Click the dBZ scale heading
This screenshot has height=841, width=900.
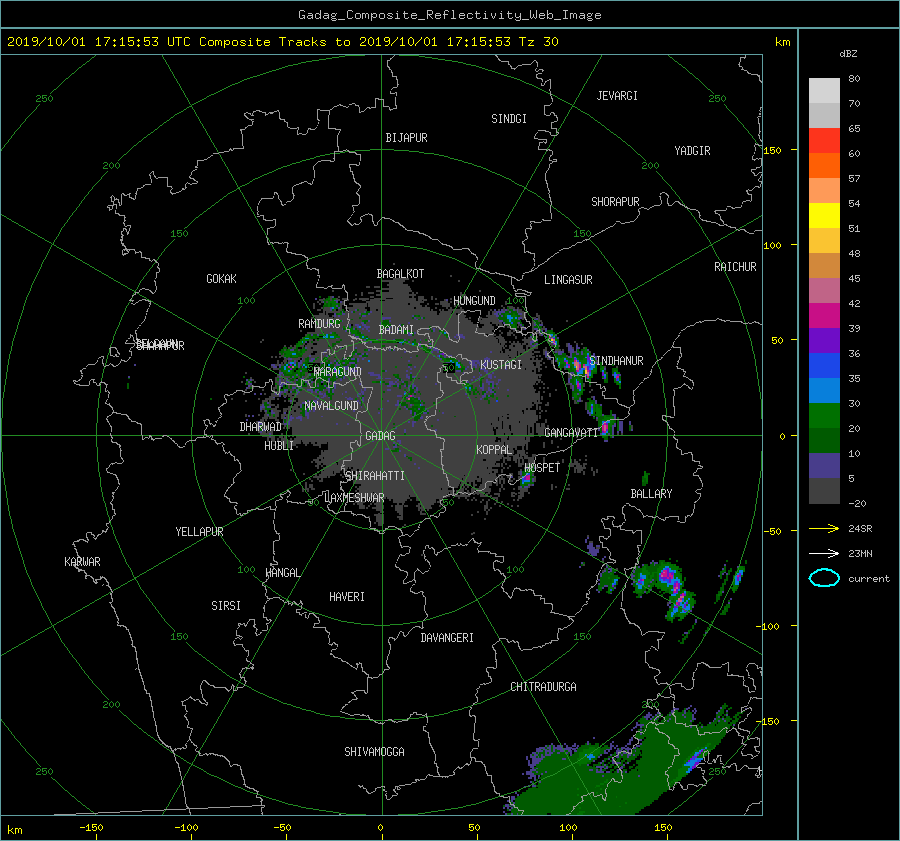(848, 54)
